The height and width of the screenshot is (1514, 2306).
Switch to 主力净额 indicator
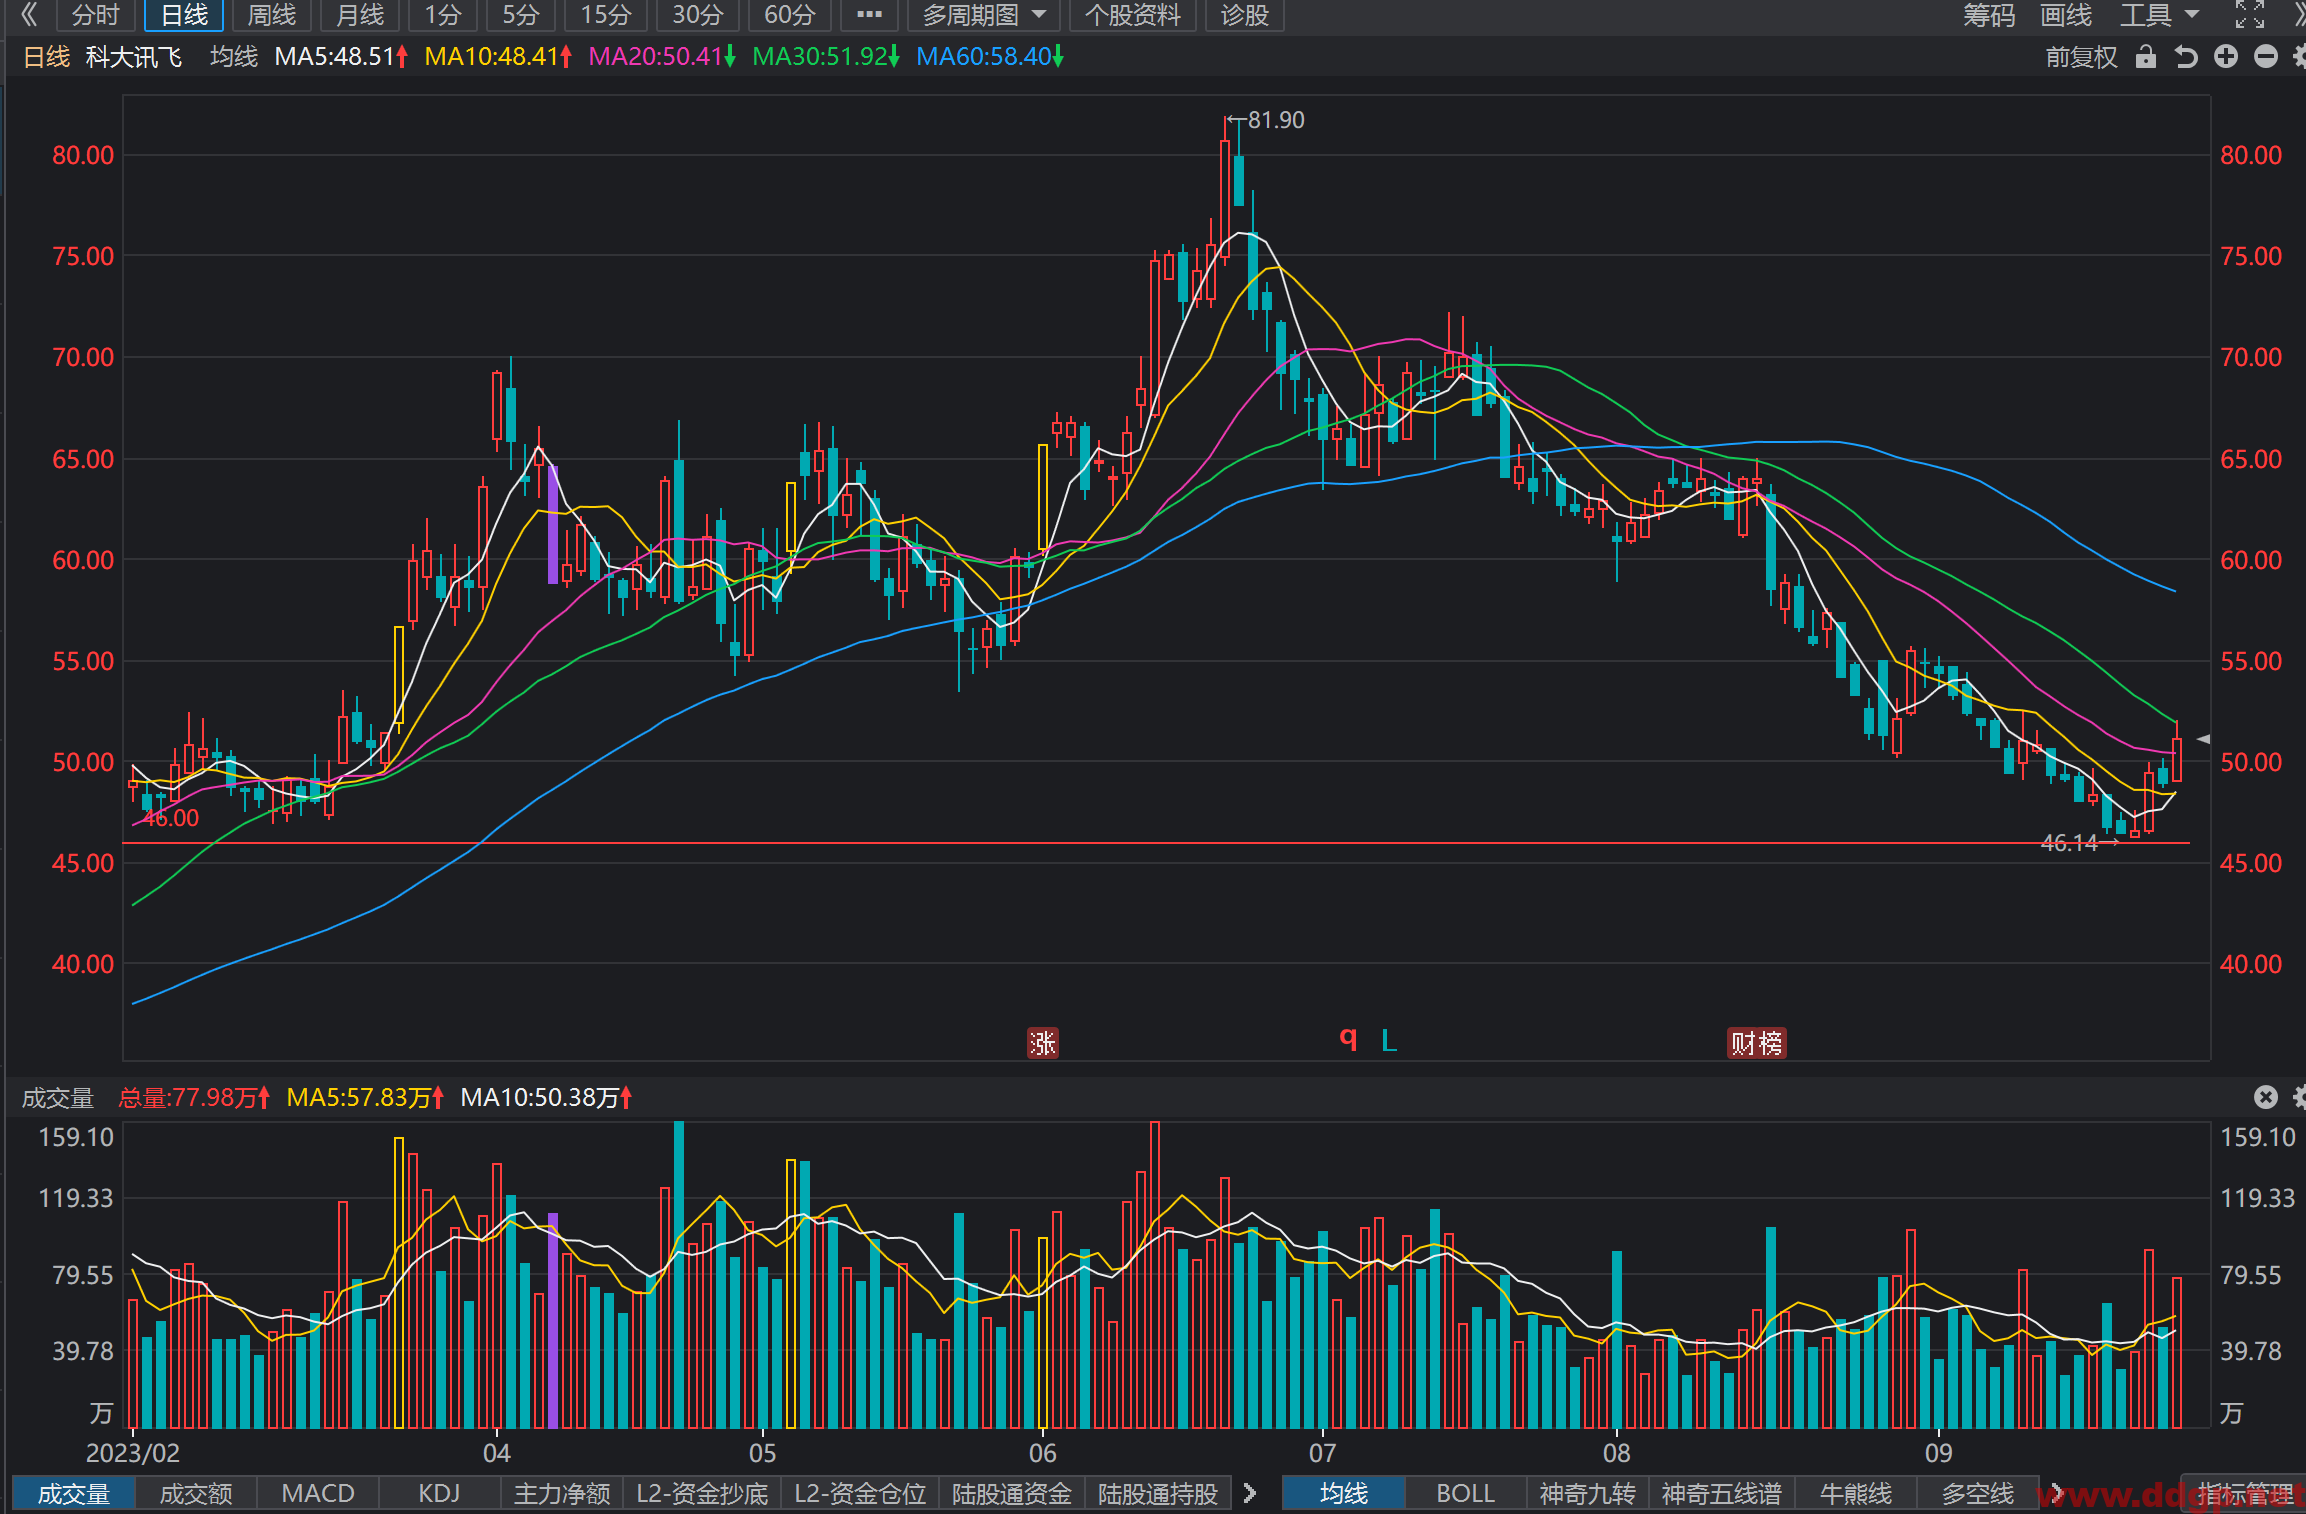coord(562,1493)
